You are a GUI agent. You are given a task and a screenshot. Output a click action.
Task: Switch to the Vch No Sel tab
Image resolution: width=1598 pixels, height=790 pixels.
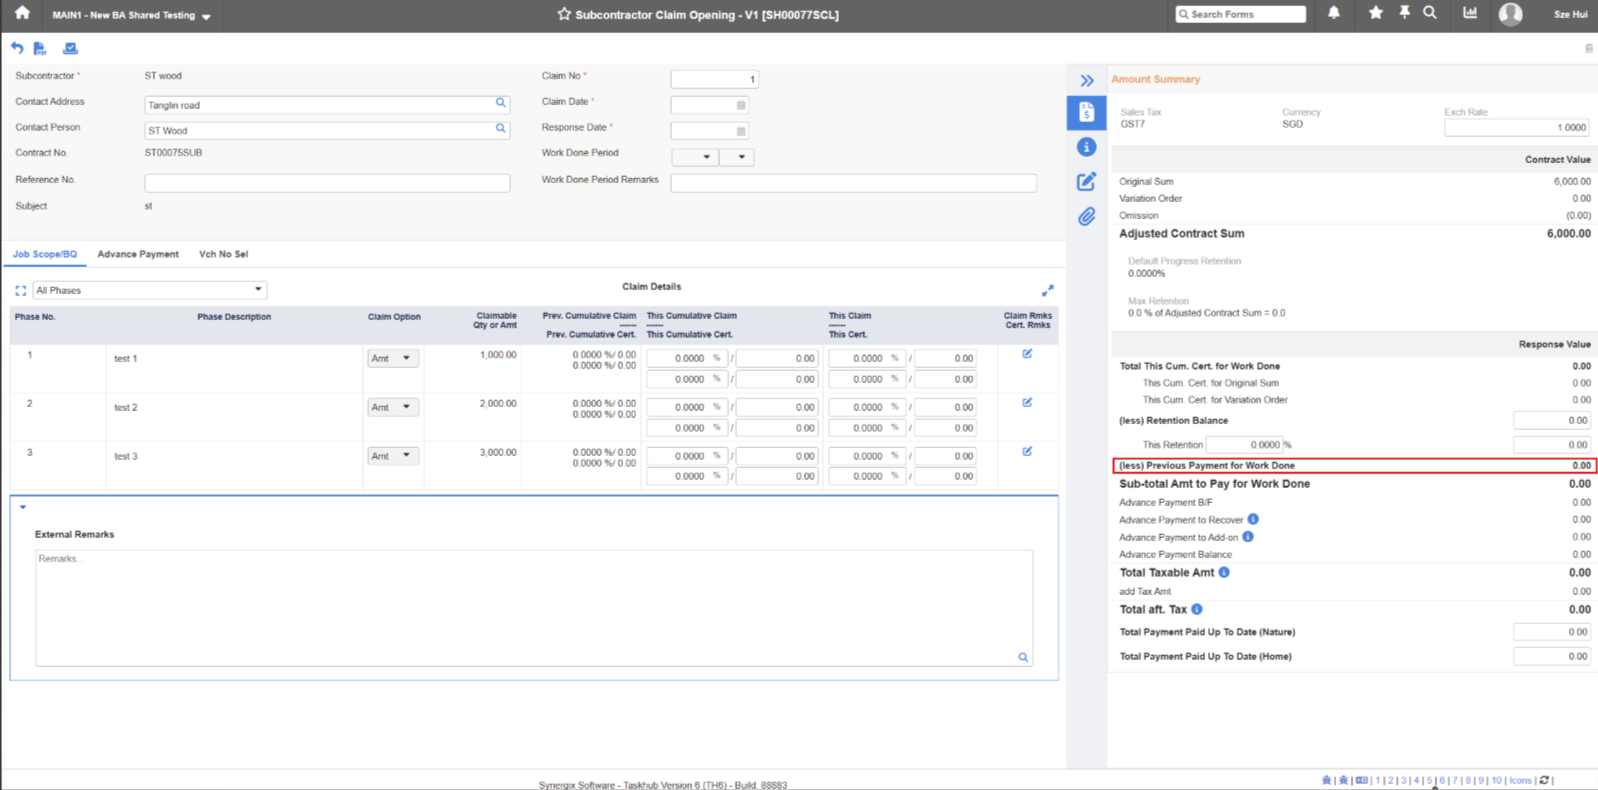coord(223,254)
